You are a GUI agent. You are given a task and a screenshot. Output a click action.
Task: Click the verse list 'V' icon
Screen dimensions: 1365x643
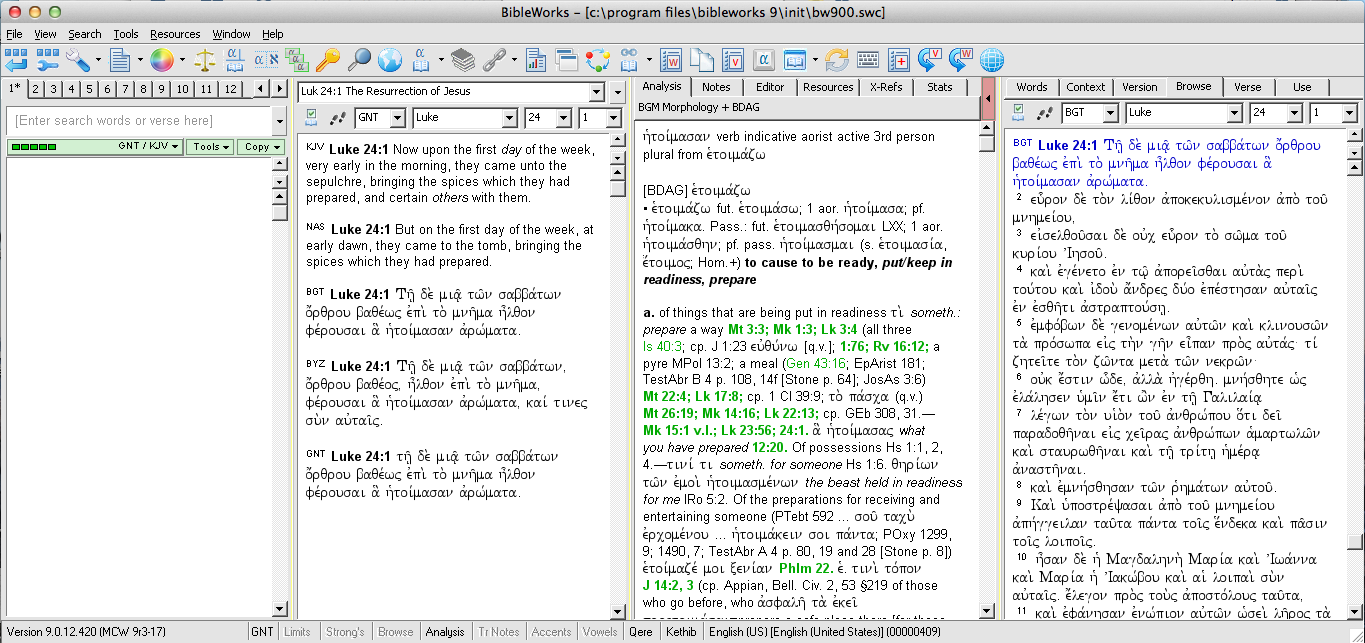pos(733,60)
